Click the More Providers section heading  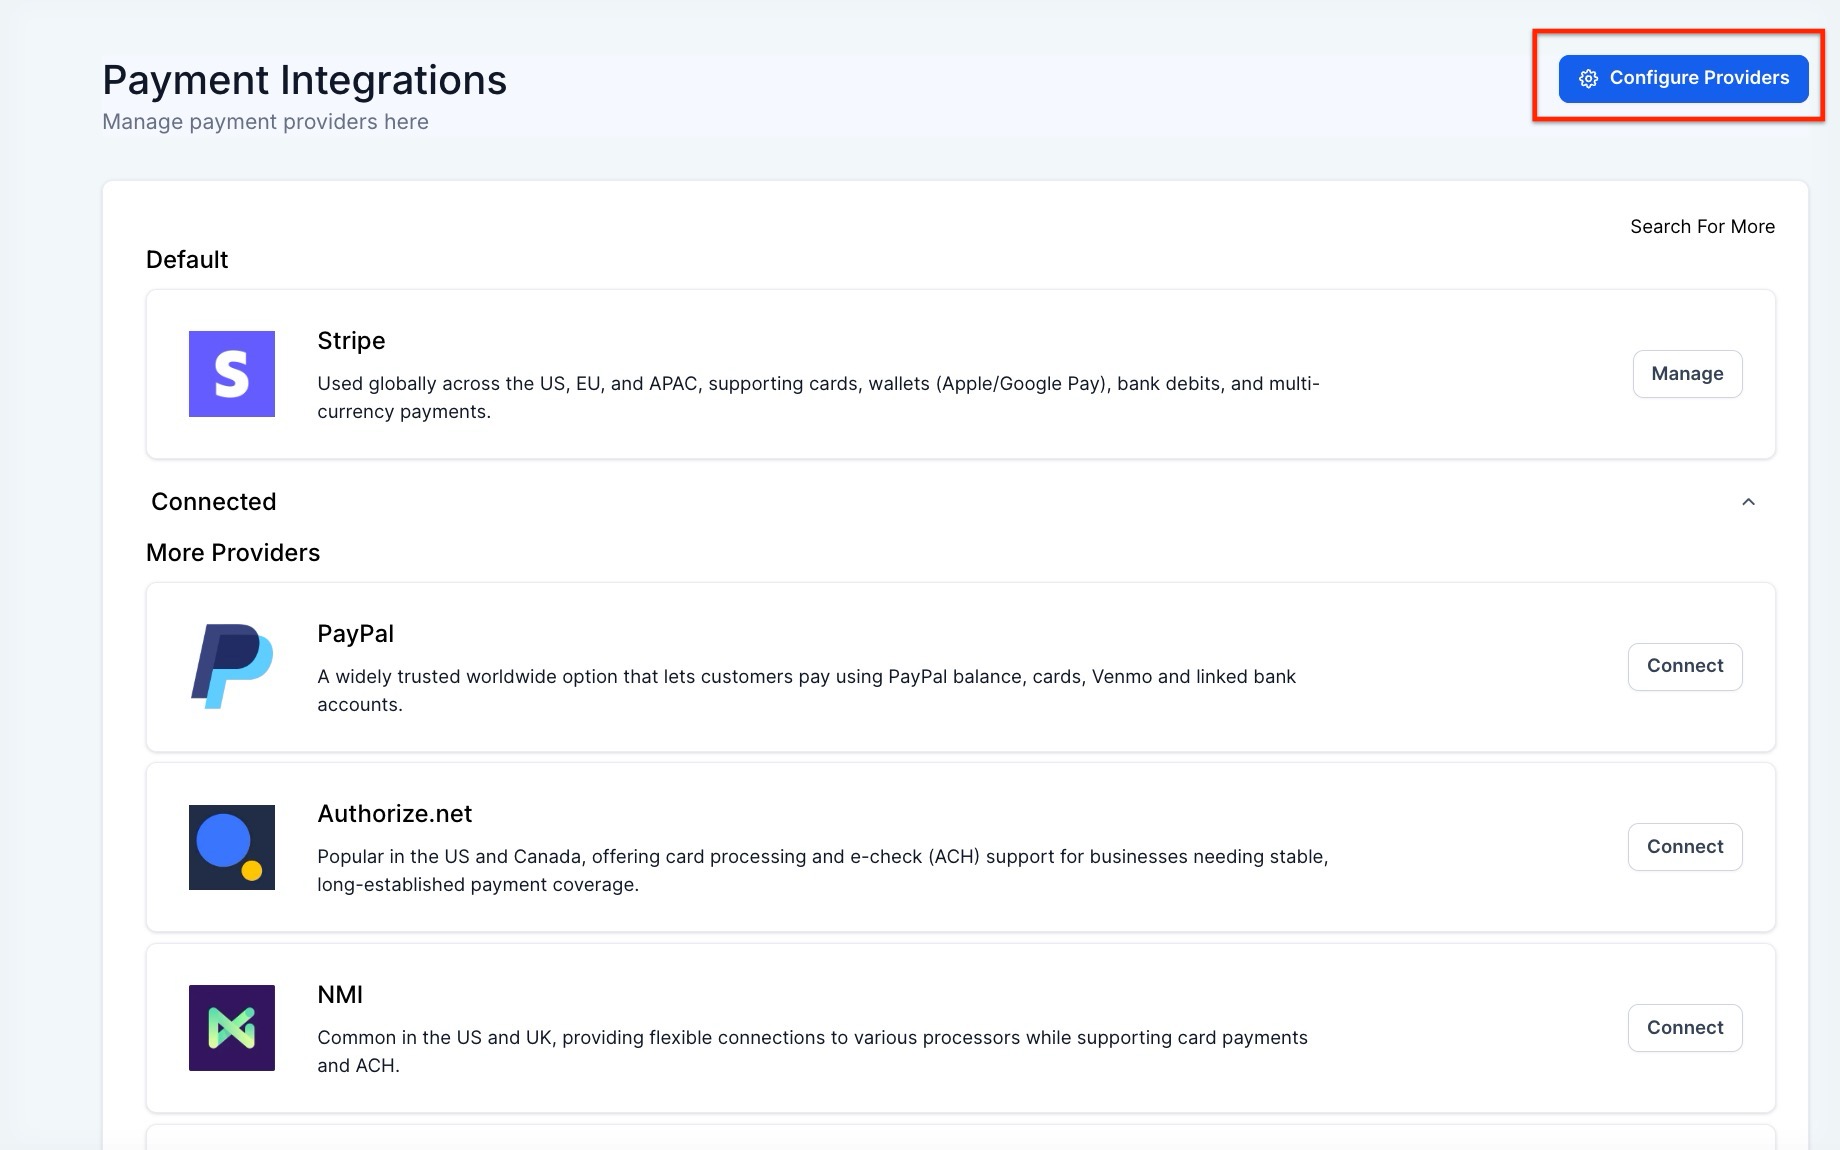click(233, 553)
